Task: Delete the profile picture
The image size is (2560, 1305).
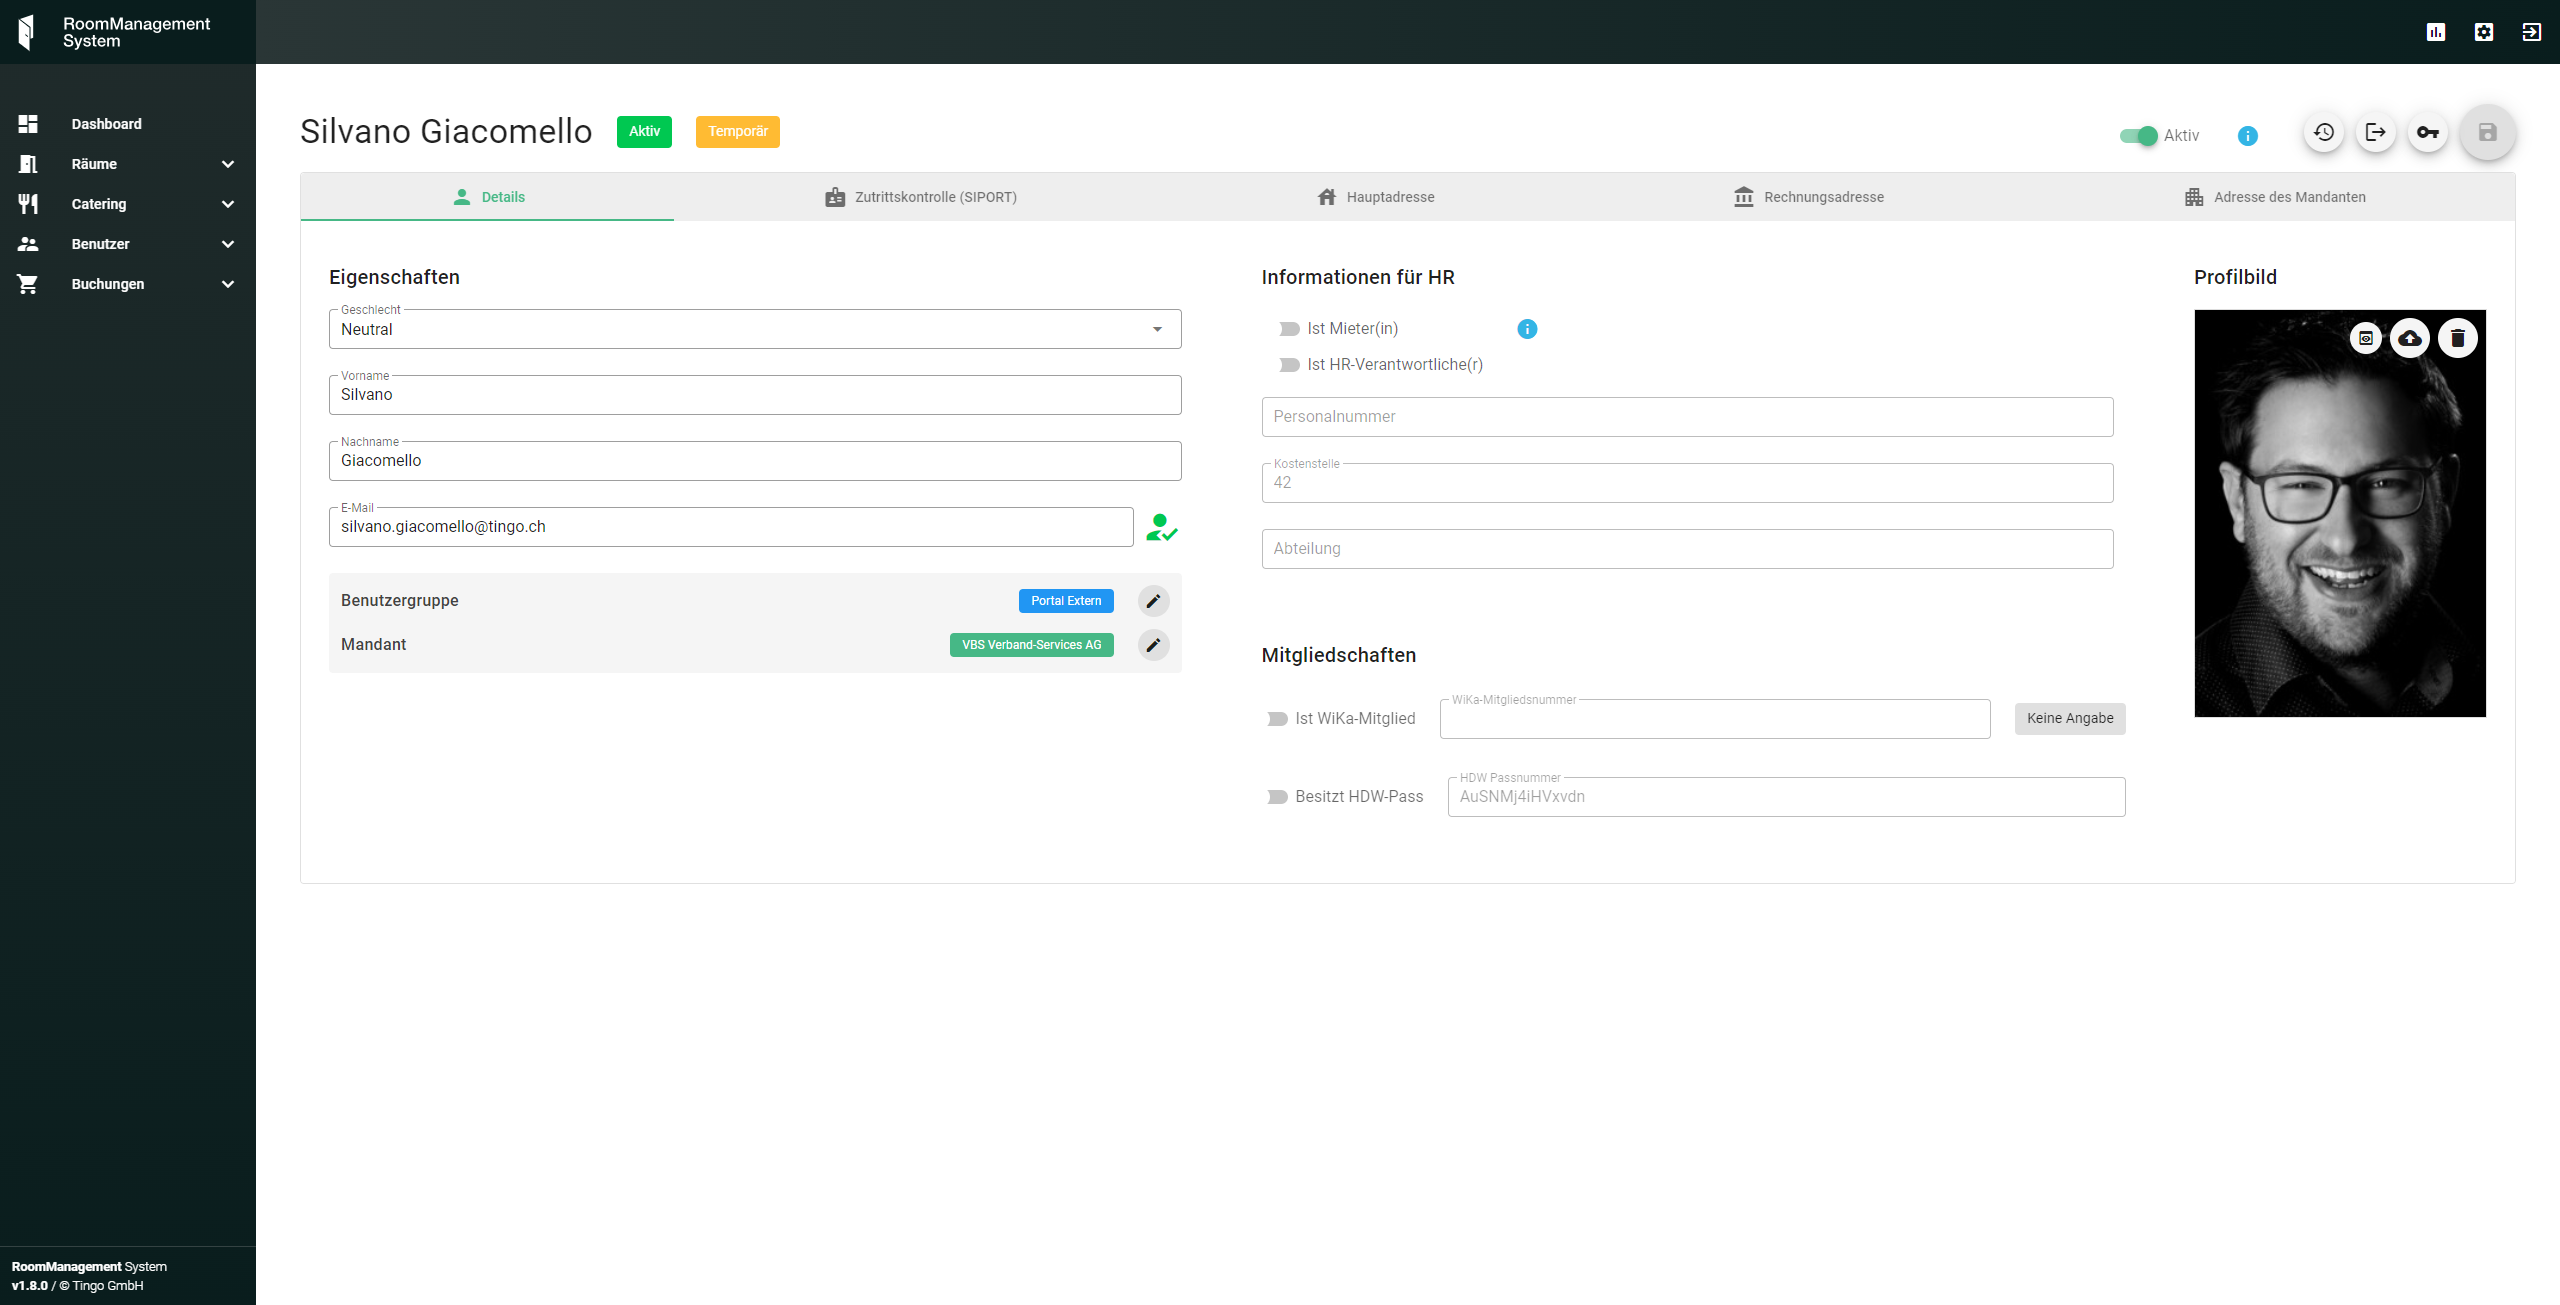Action: click(x=2457, y=338)
